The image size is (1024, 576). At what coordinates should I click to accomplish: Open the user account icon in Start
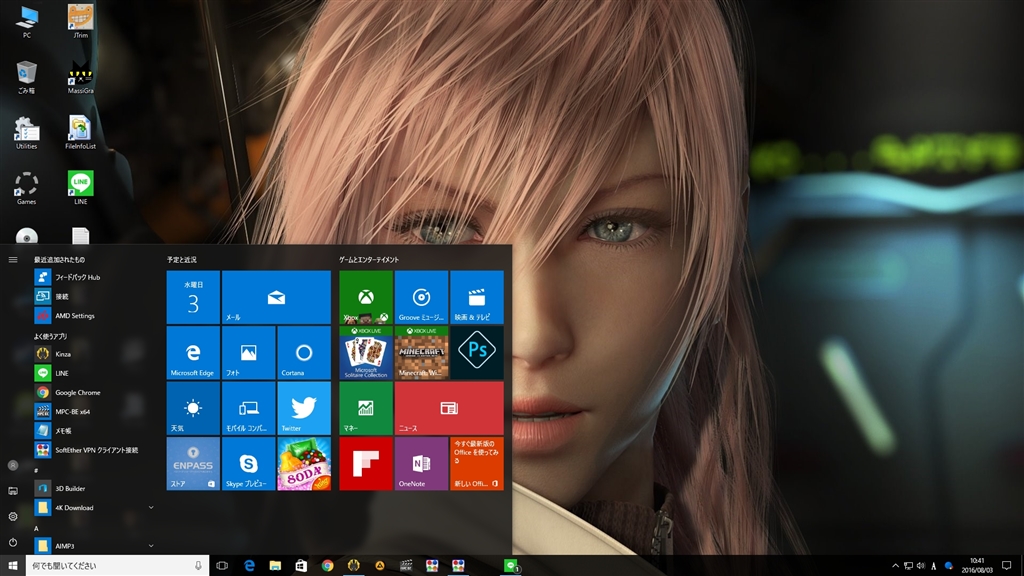coord(13,466)
